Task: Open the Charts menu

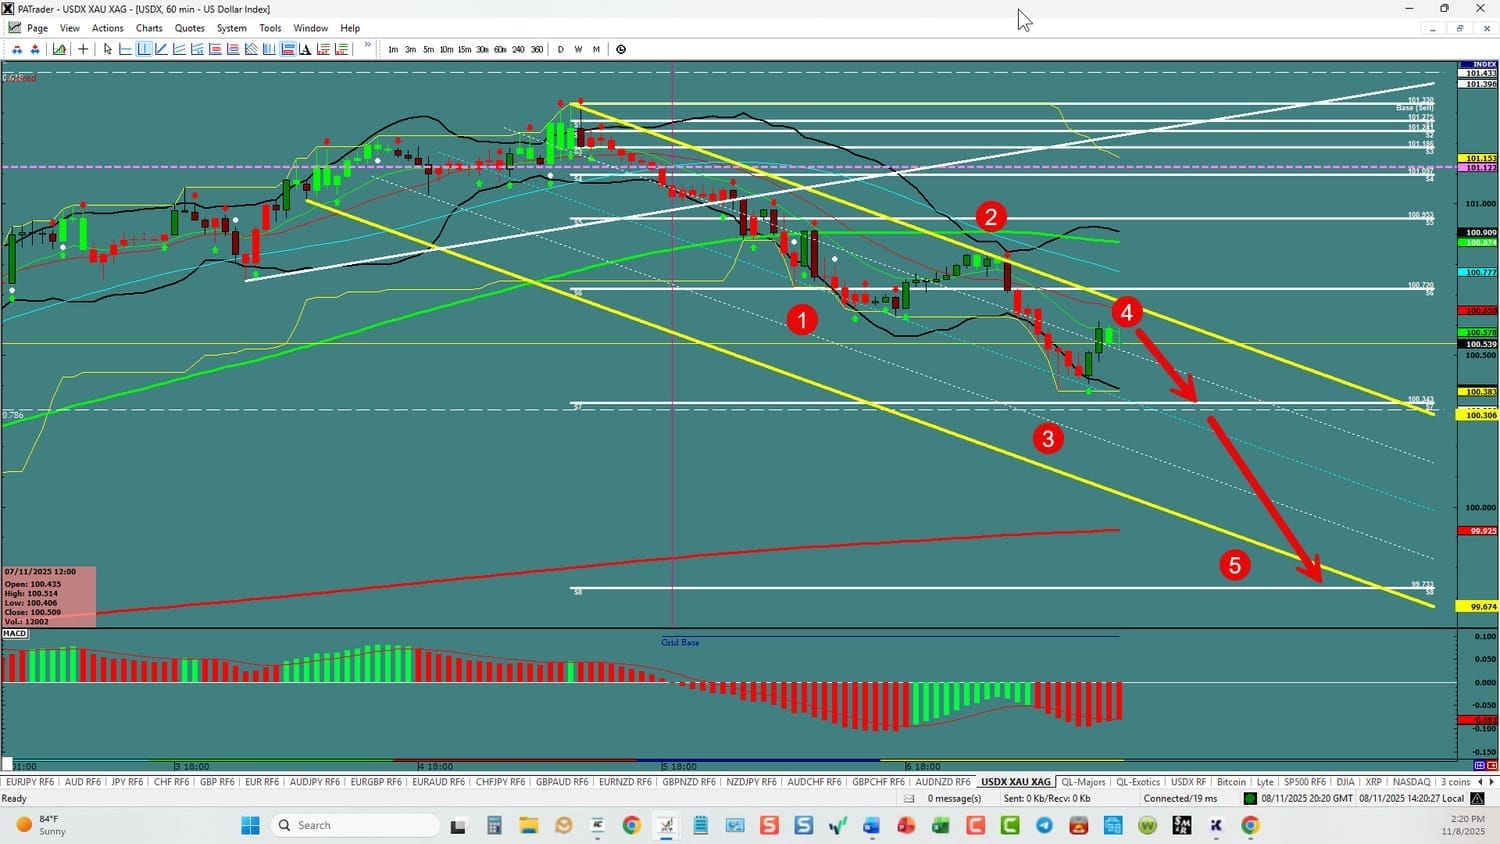Action: 149,28
